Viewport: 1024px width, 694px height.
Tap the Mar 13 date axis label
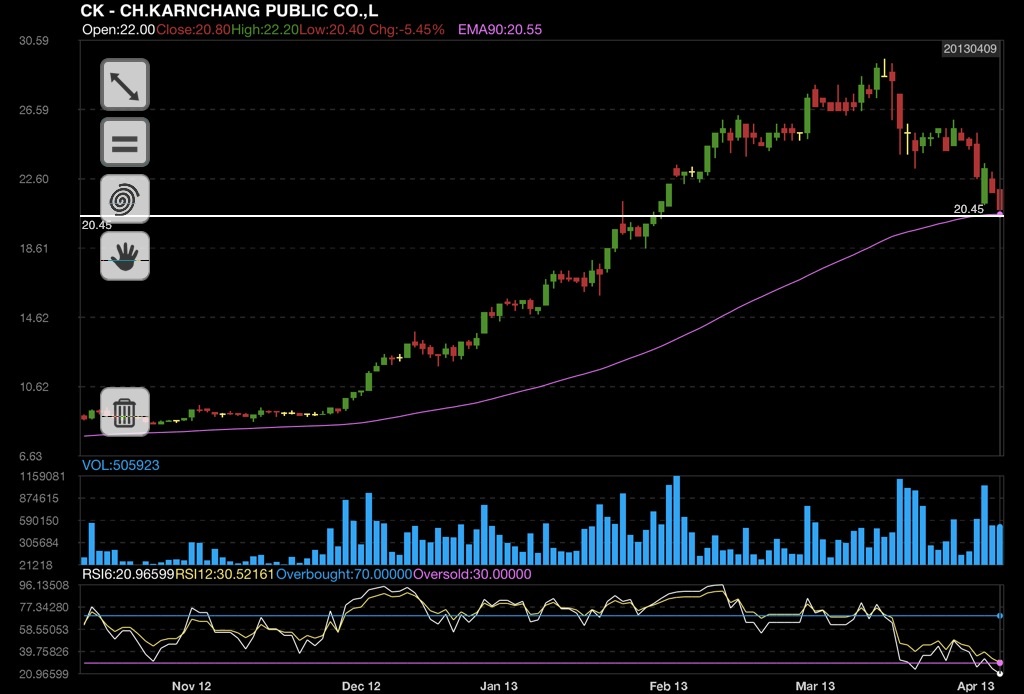coord(815,686)
